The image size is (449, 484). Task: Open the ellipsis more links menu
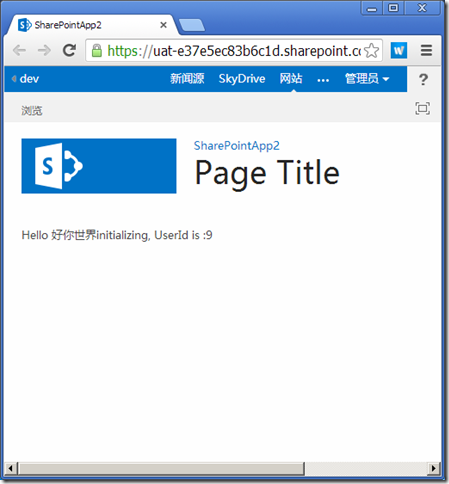[x=323, y=80]
